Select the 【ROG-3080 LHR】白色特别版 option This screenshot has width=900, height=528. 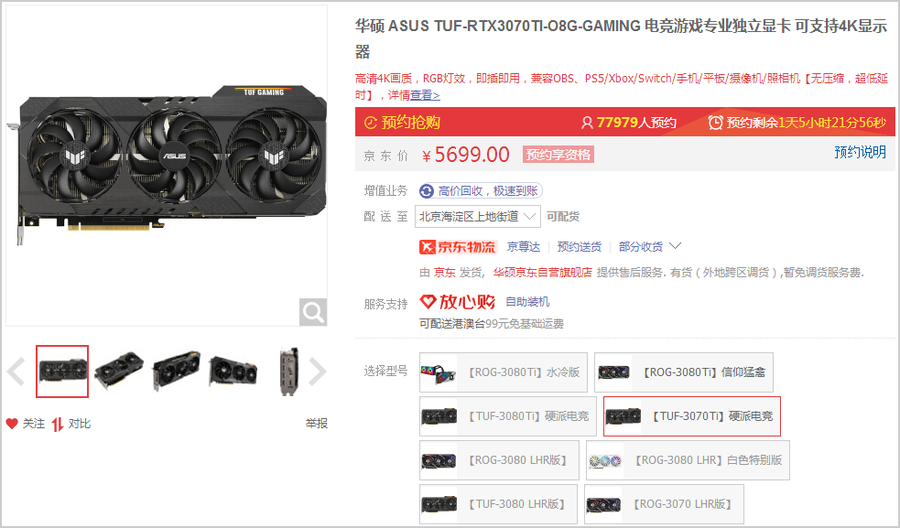688,460
